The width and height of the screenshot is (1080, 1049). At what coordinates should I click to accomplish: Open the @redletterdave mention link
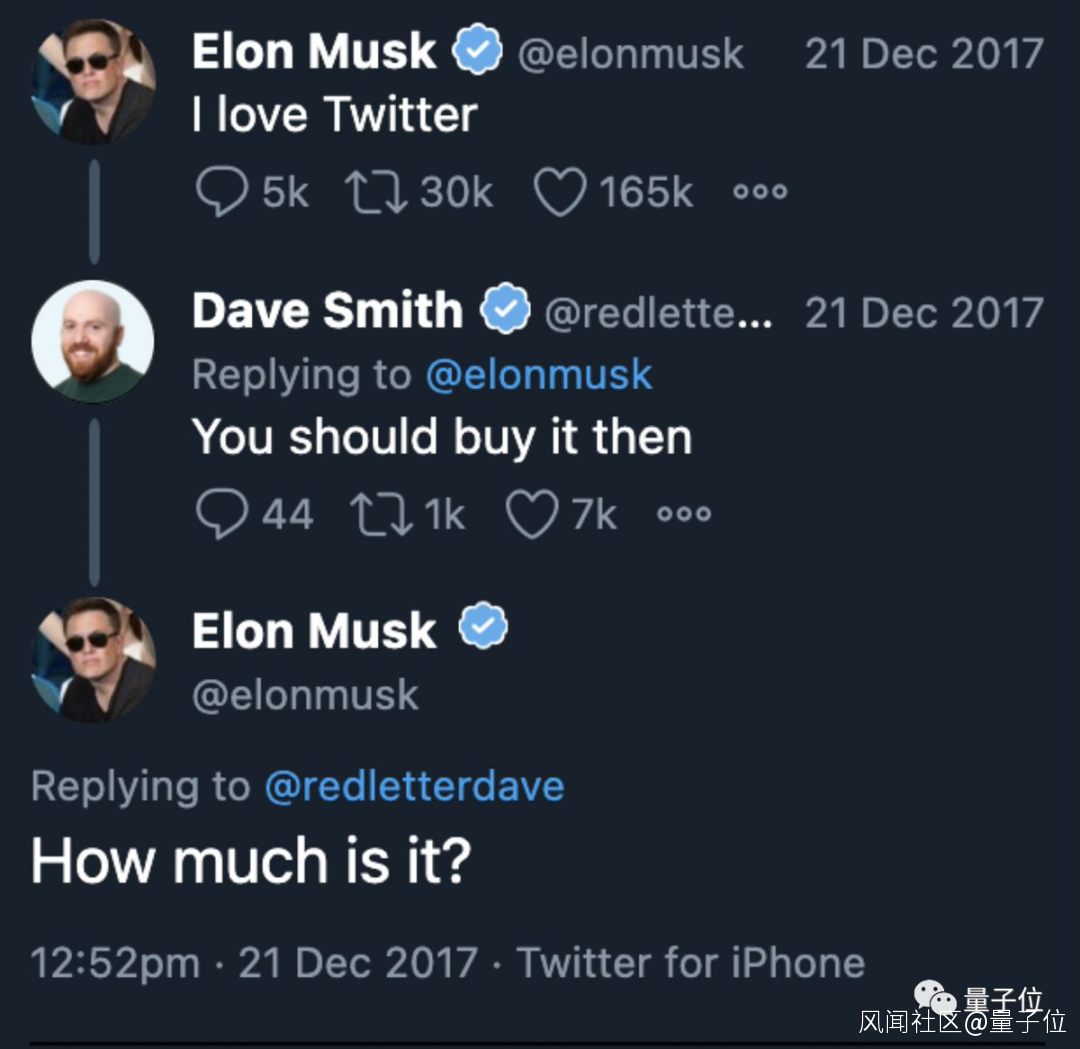pos(414,786)
